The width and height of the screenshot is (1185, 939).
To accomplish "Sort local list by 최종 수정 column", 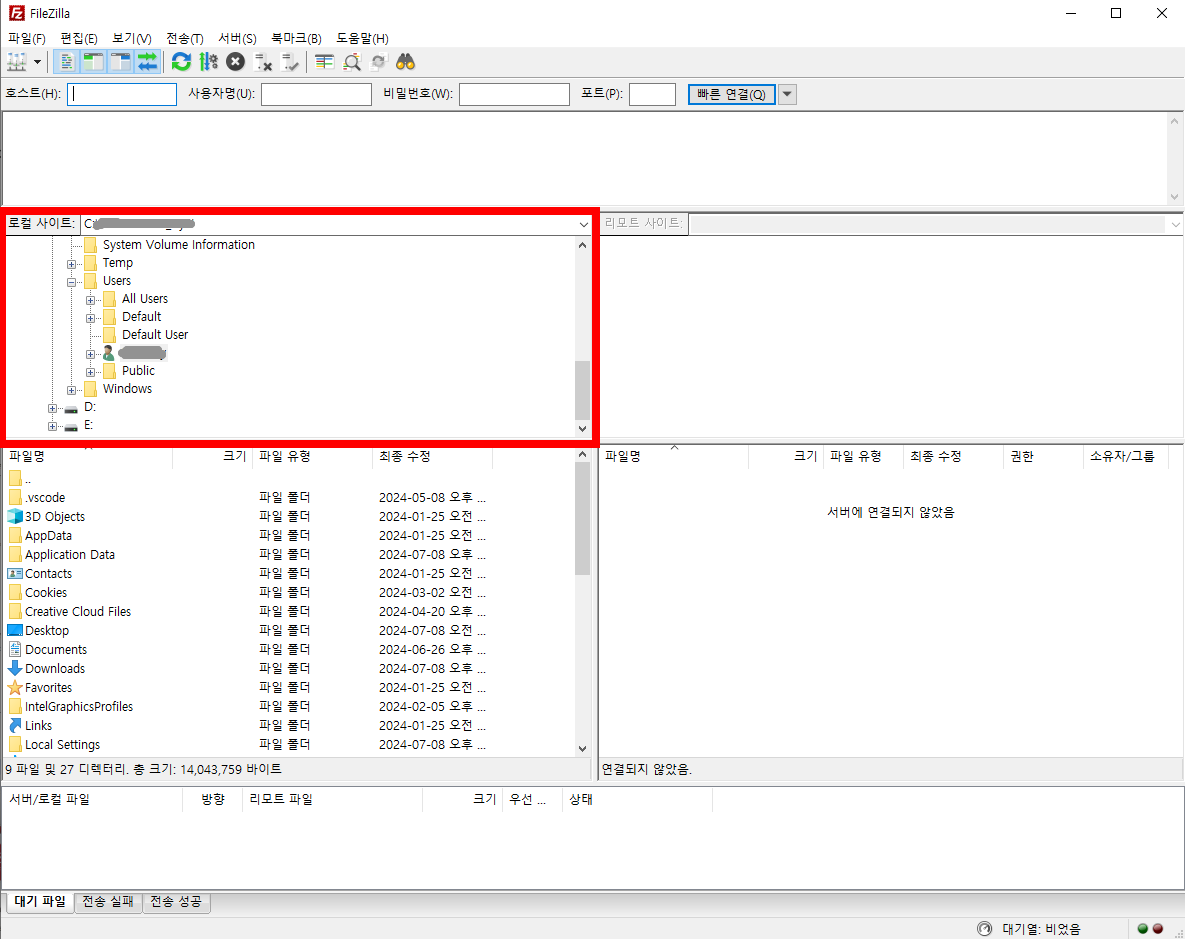I will [433, 456].
